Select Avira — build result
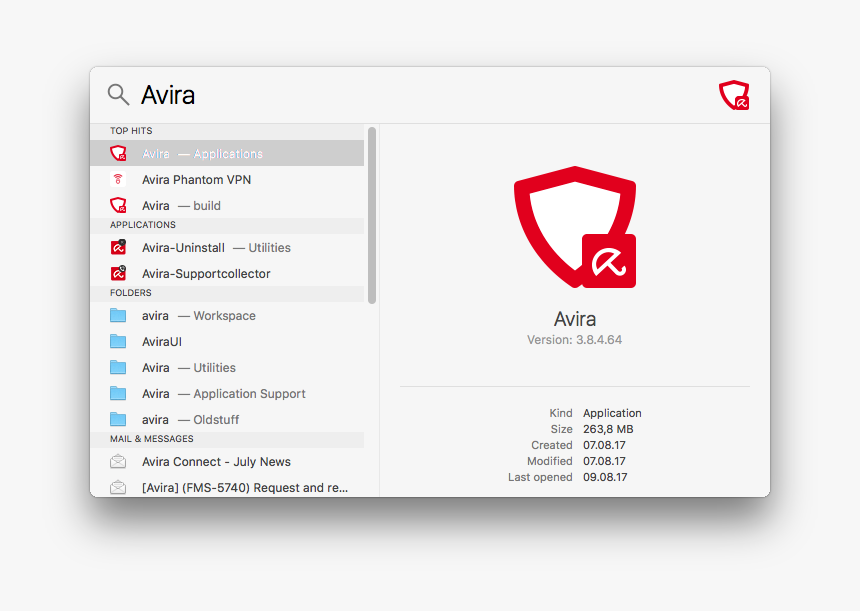The image size is (860, 611). pos(227,206)
